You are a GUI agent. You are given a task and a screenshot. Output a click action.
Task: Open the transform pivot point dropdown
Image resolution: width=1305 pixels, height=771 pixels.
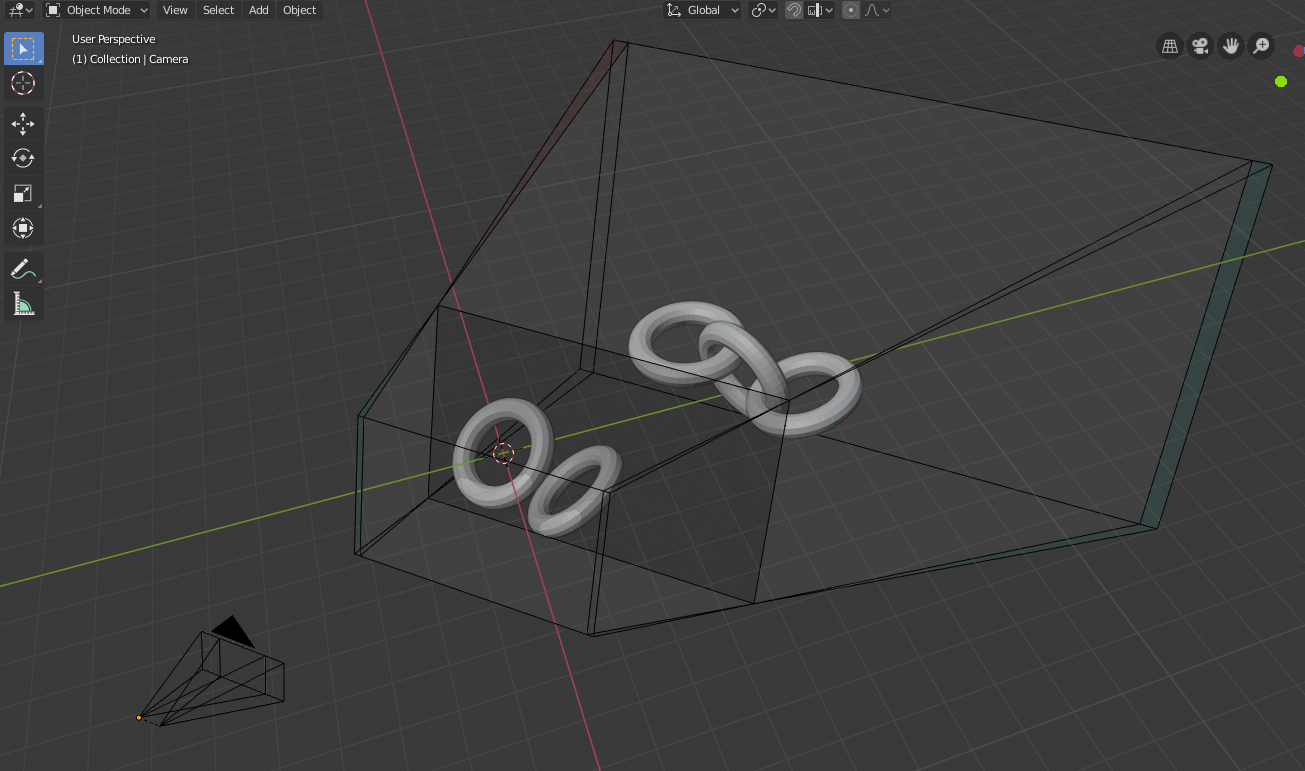[764, 10]
